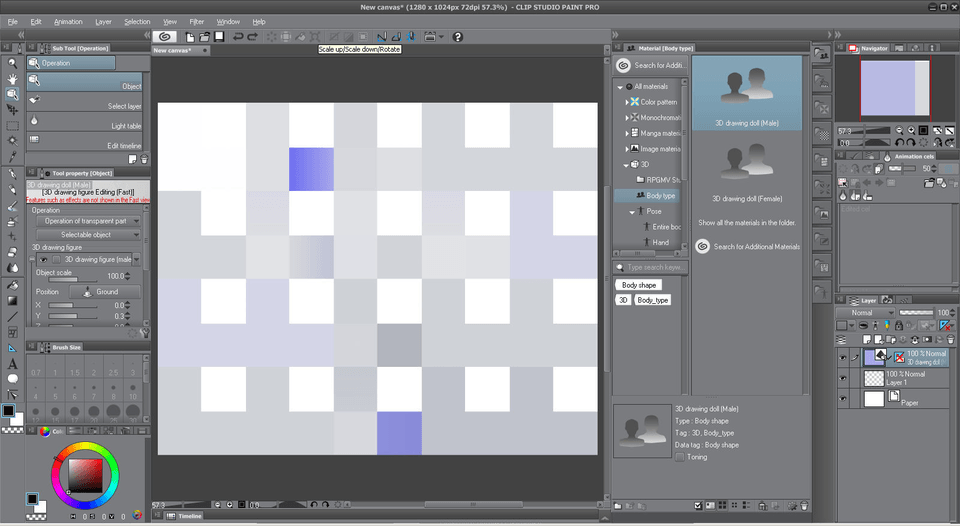
Task: Select the Selection area marquee tool
Action: [x=12, y=126]
